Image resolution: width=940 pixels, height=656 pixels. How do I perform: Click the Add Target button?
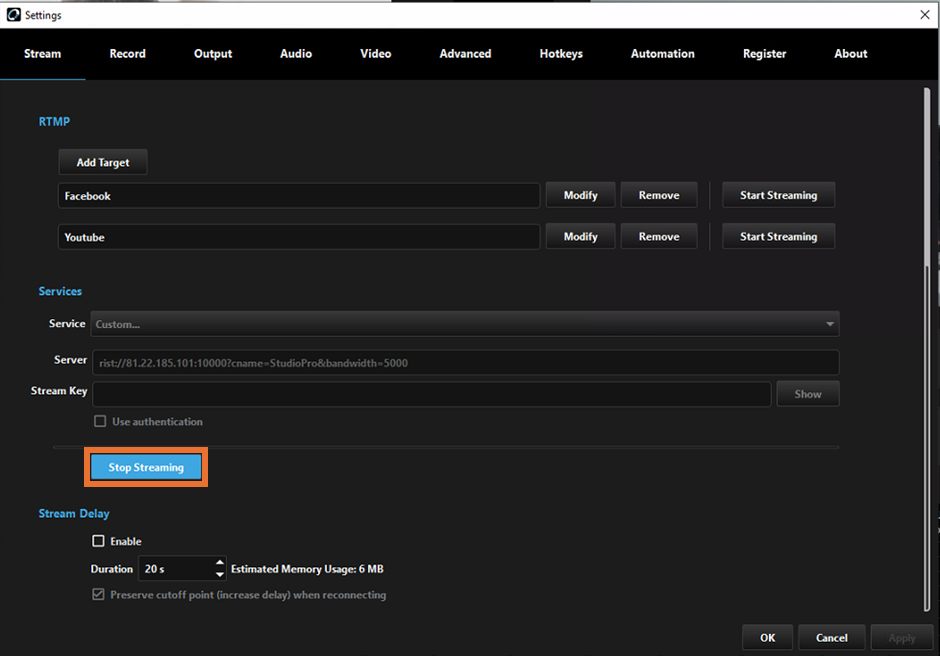coord(102,161)
